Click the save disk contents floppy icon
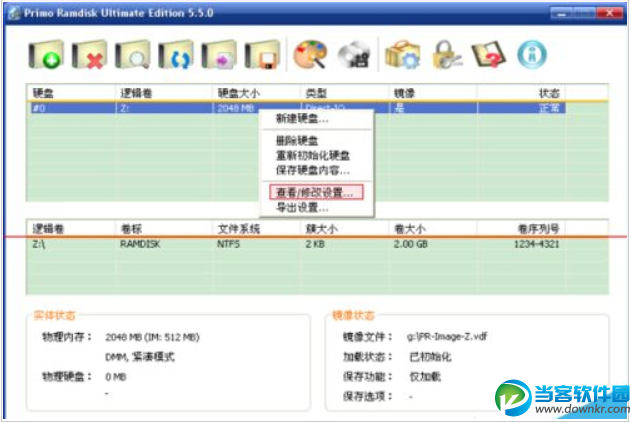 tap(262, 54)
